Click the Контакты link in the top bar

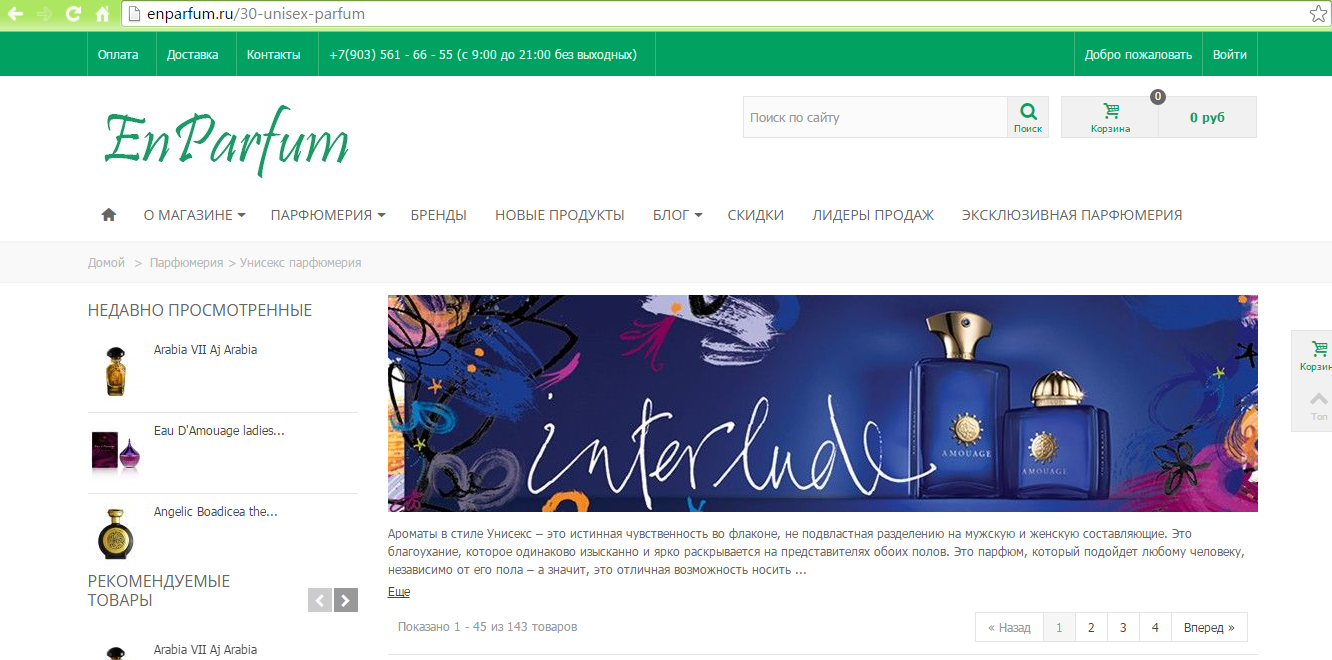point(273,55)
